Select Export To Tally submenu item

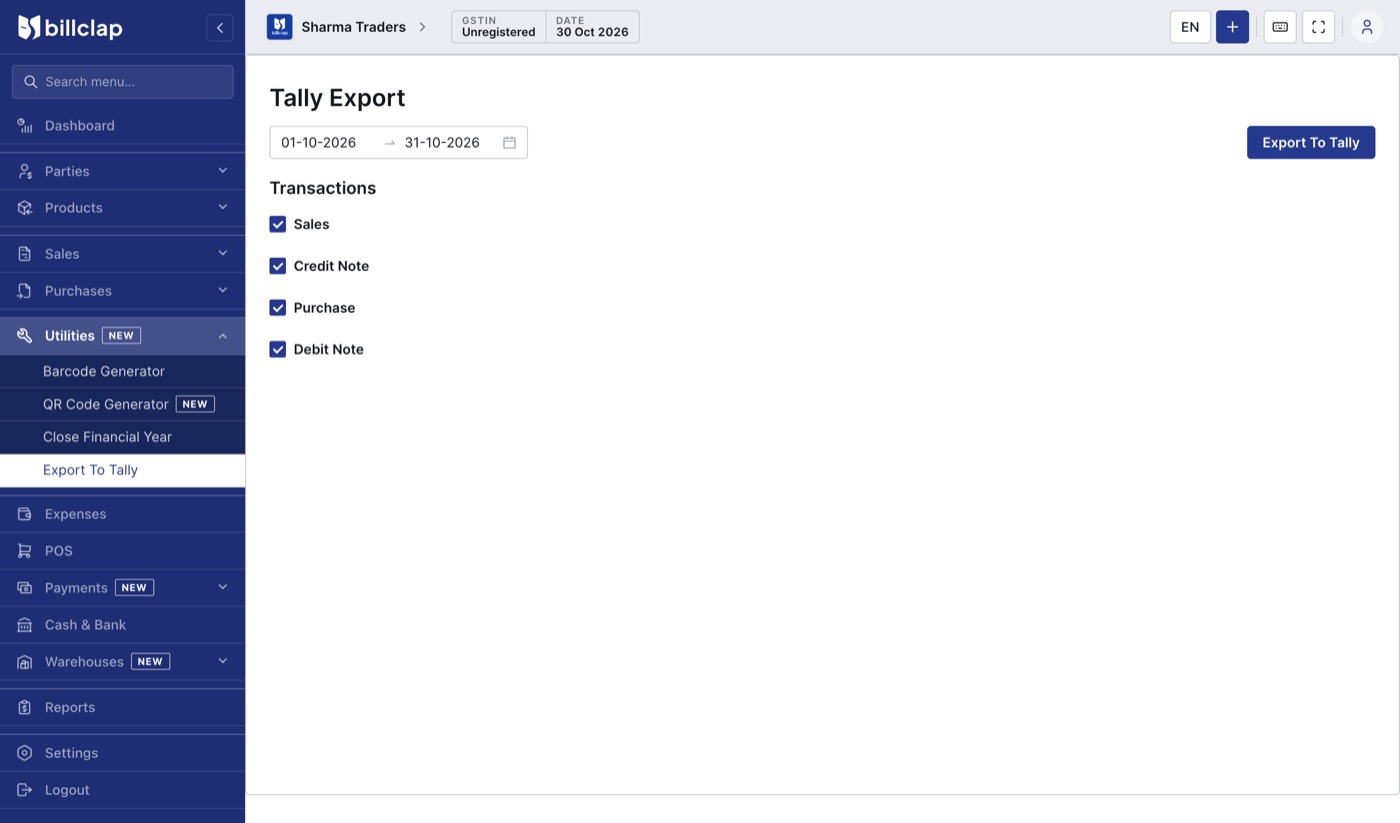(x=122, y=470)
